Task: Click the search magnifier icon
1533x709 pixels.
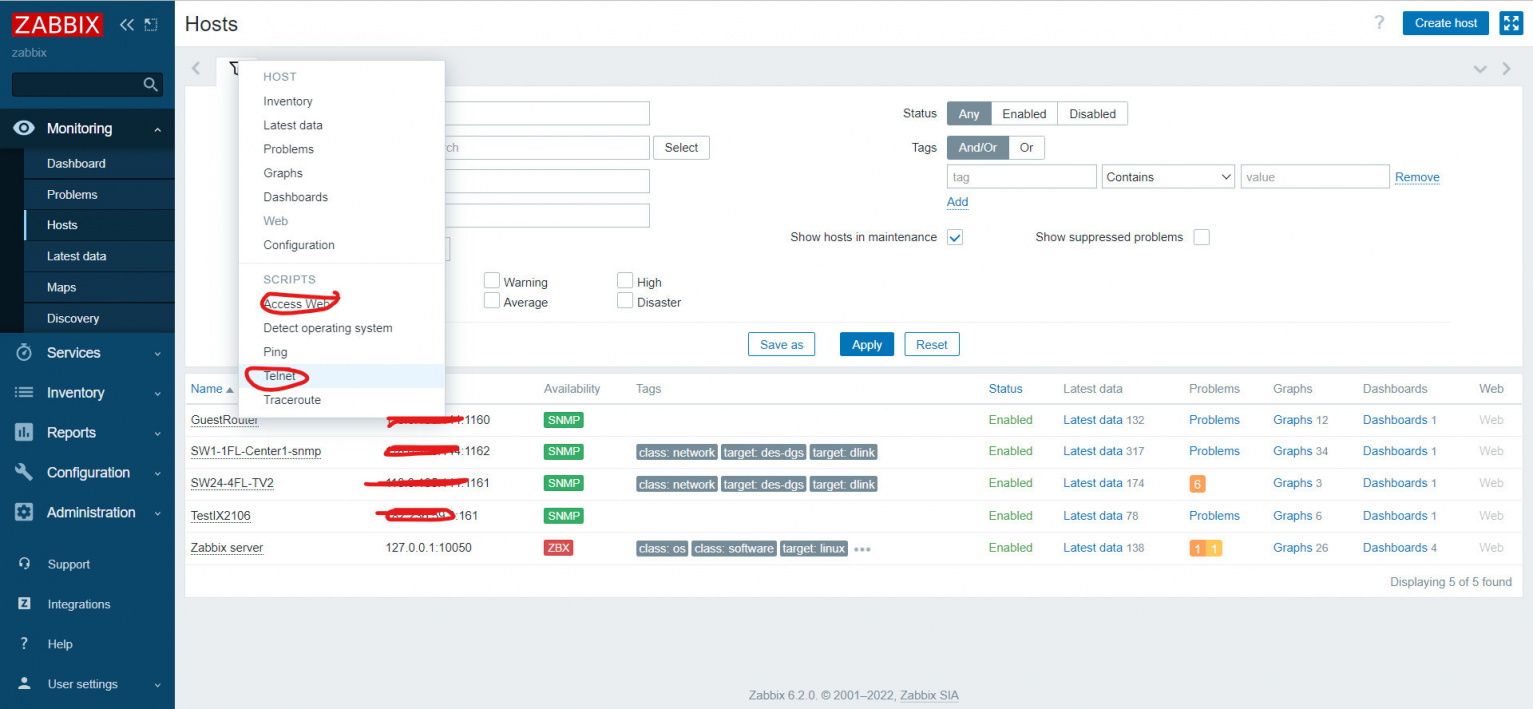Action: (151, 84)
